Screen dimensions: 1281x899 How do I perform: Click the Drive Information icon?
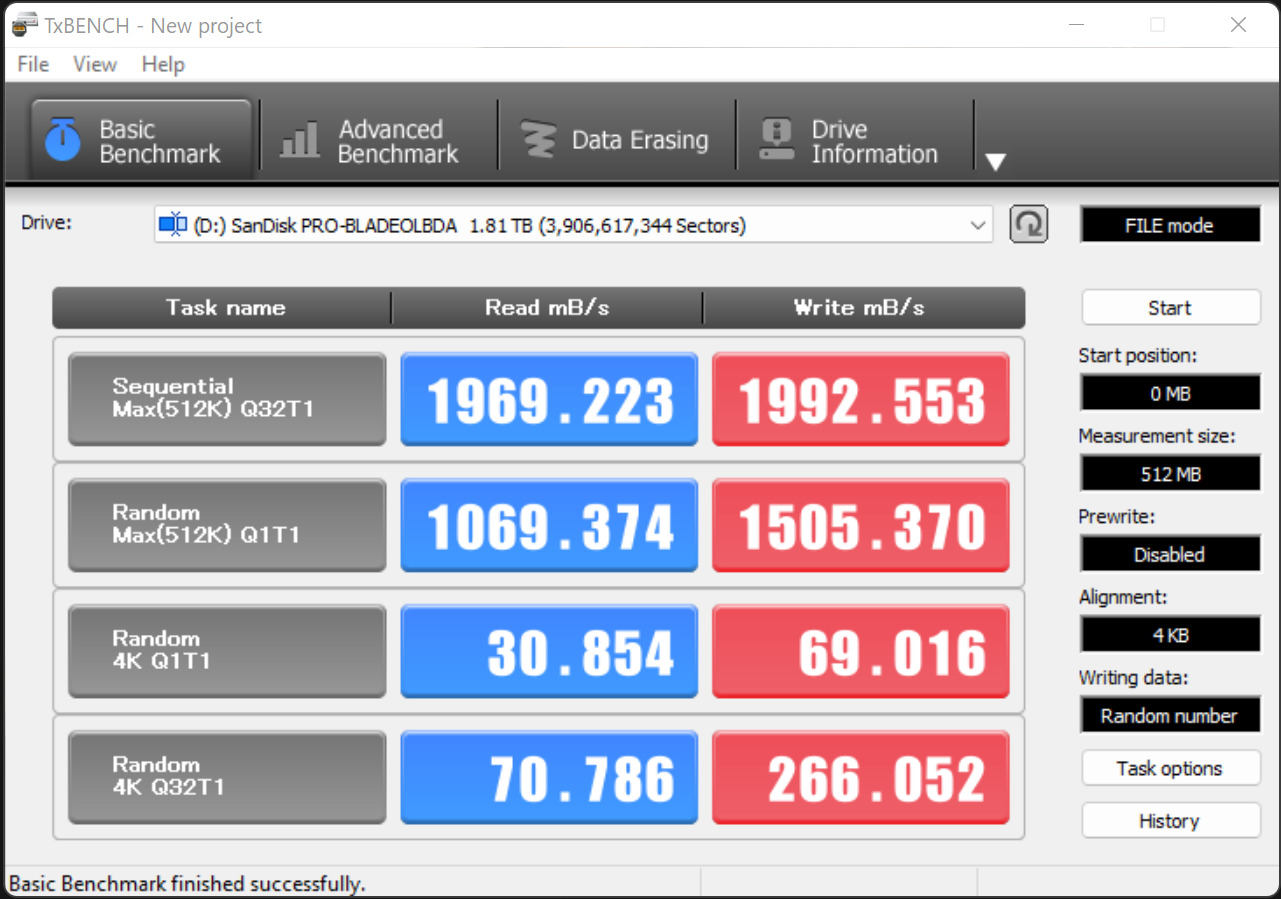click(x=777, y=140)
